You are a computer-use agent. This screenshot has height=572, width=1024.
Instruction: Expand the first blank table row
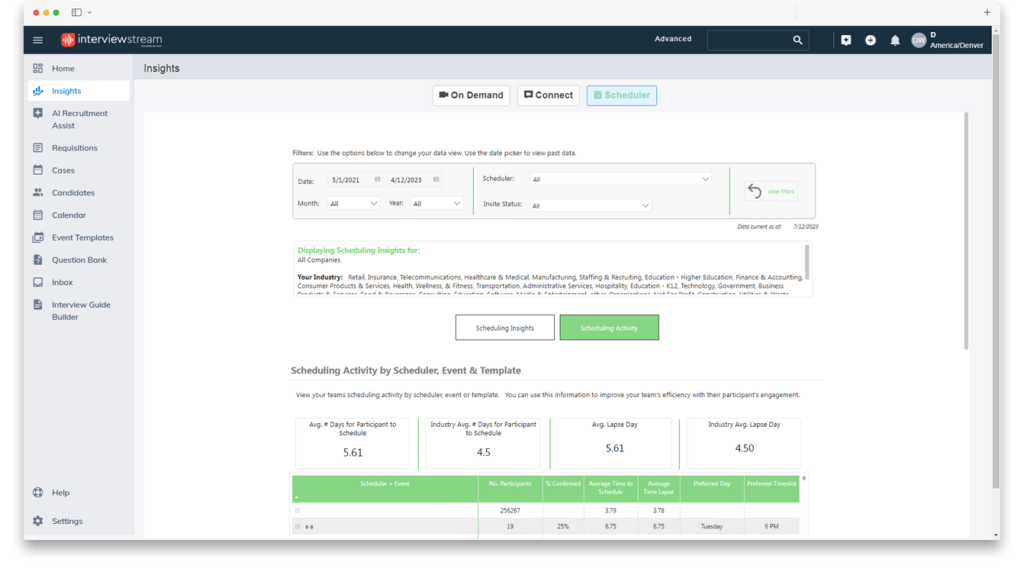pos(297,511)
